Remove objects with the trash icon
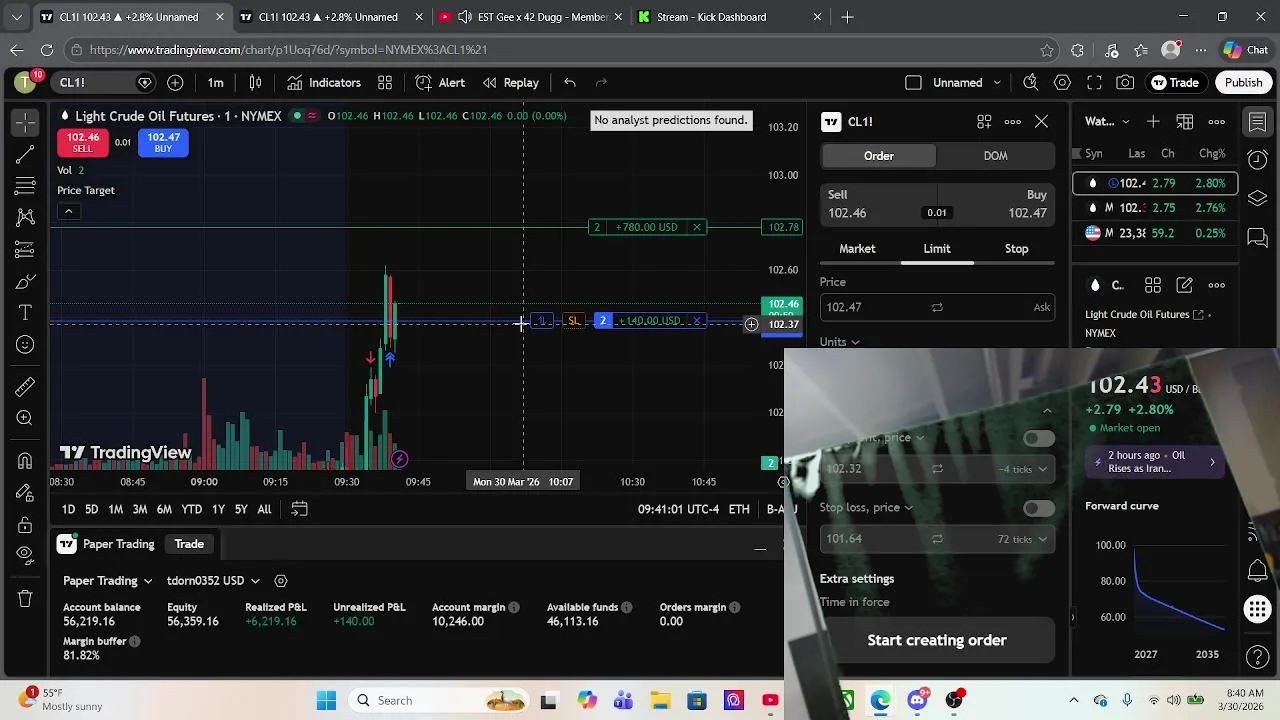This screenshot has width=1280, height=720. coord(26,598)
